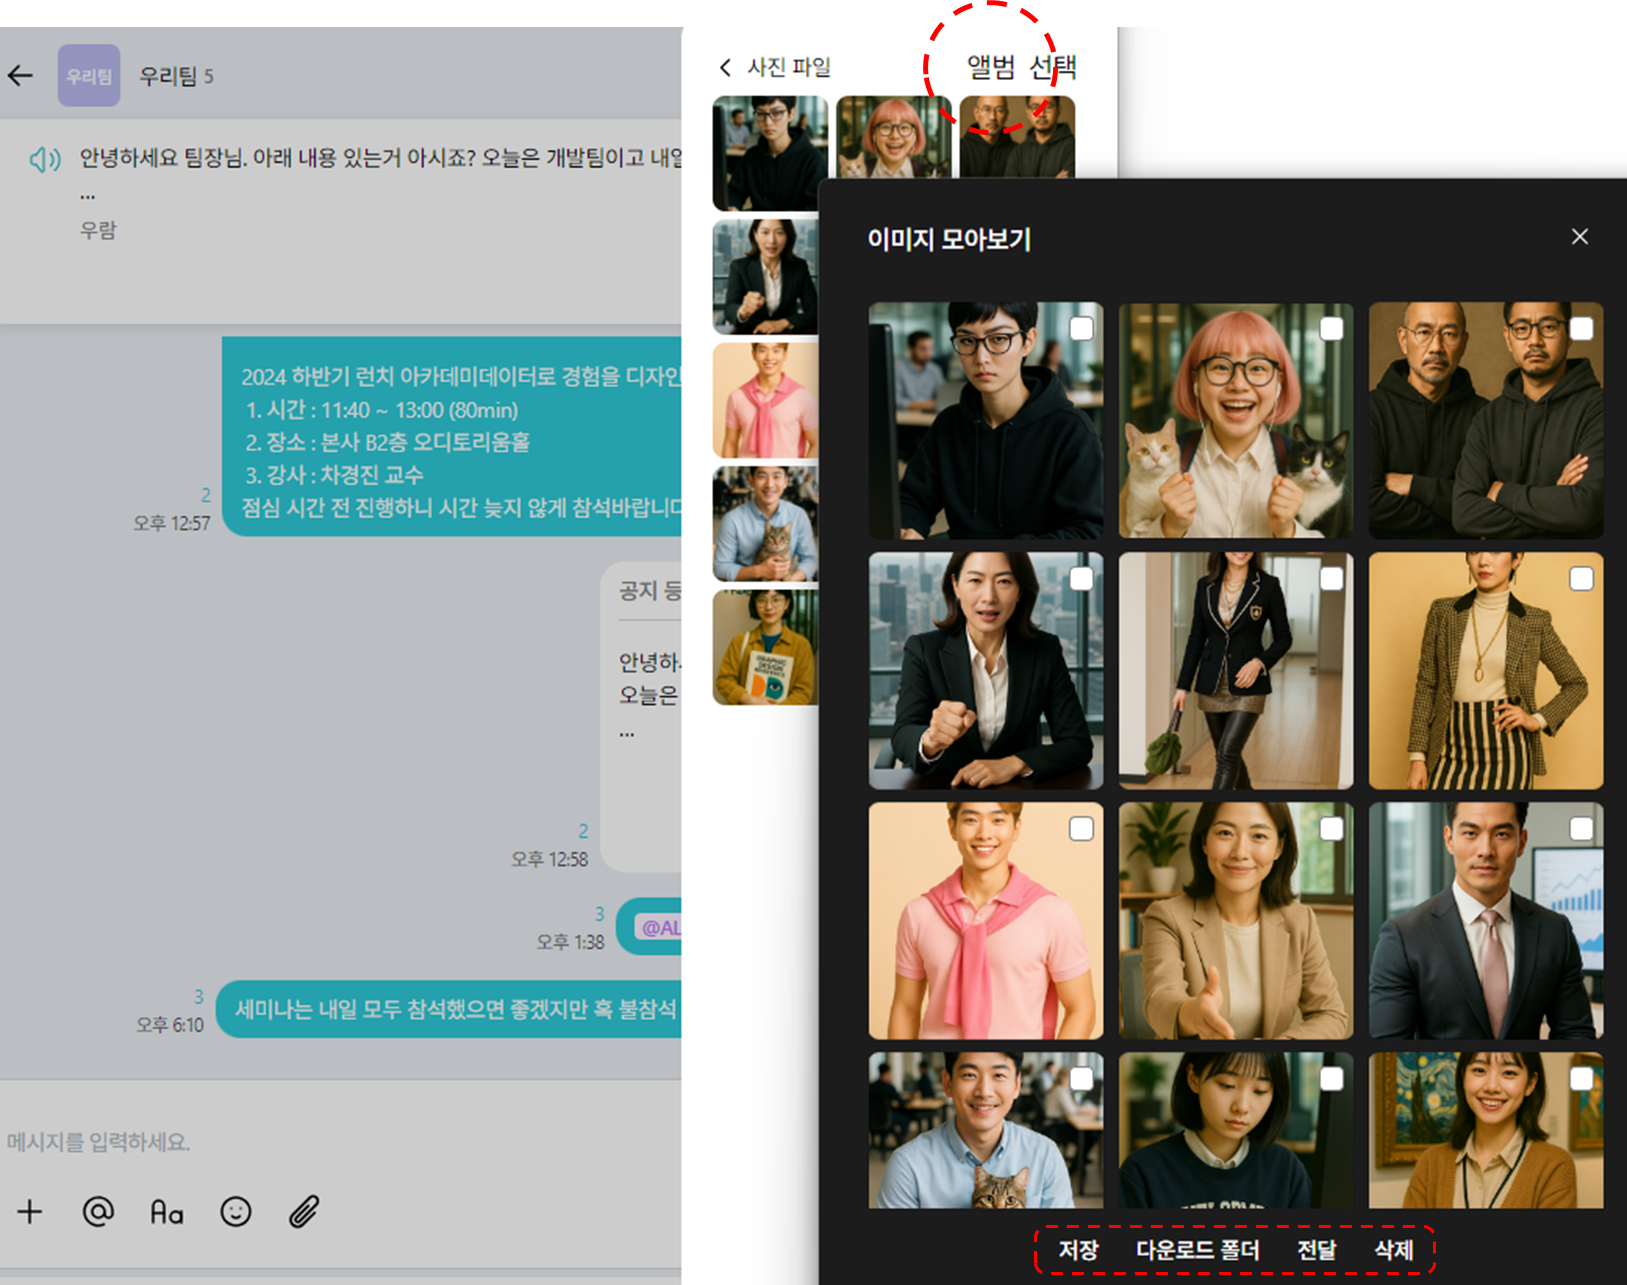1627x1285 pixels.
Task: Click the 다운로드 폴더 button
Action: point(1197,1250)
